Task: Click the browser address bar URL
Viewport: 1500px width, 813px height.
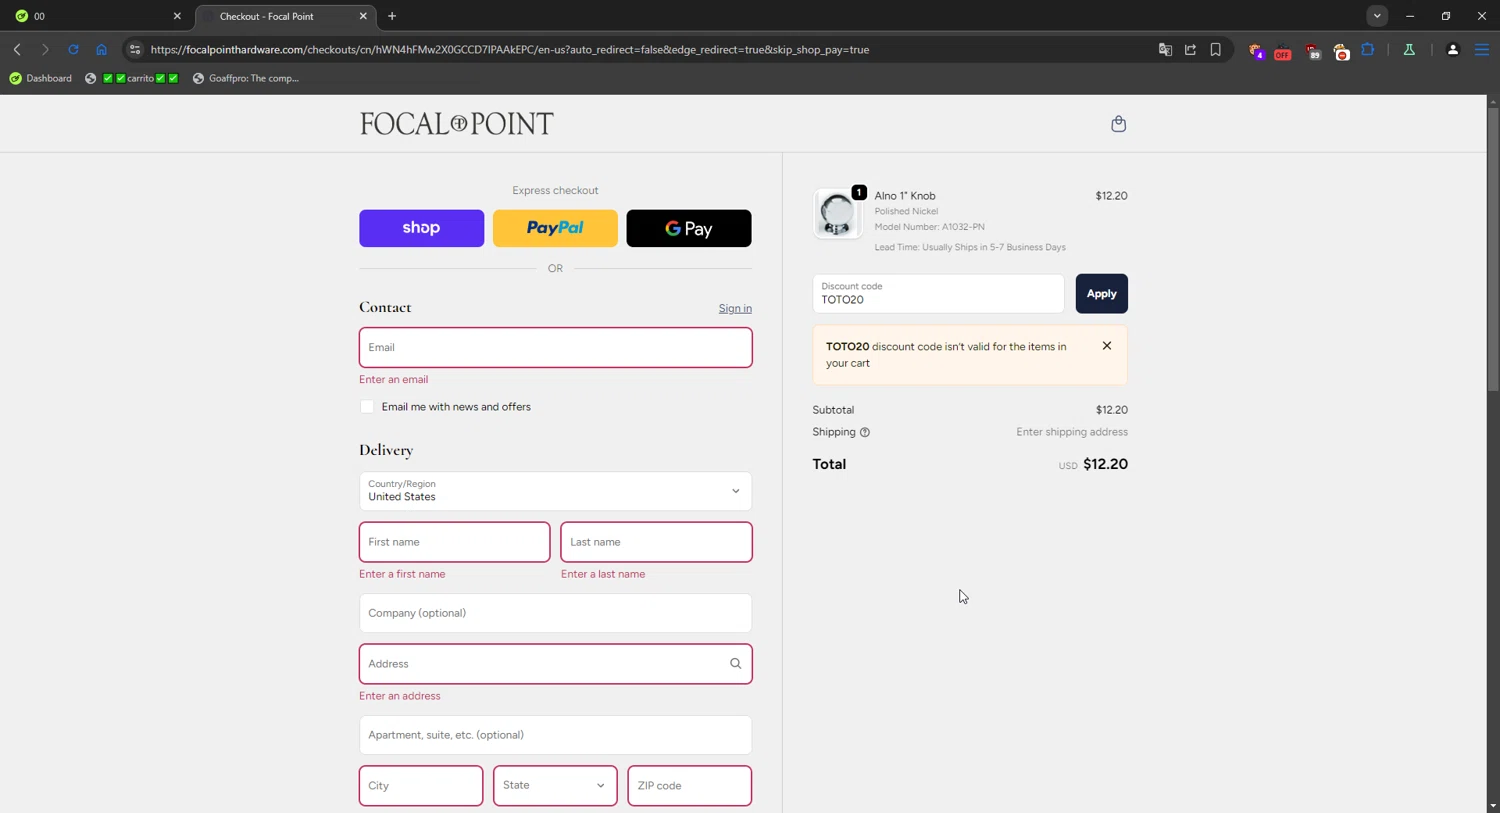Action: pyautogui.click(x=510, y=49)
